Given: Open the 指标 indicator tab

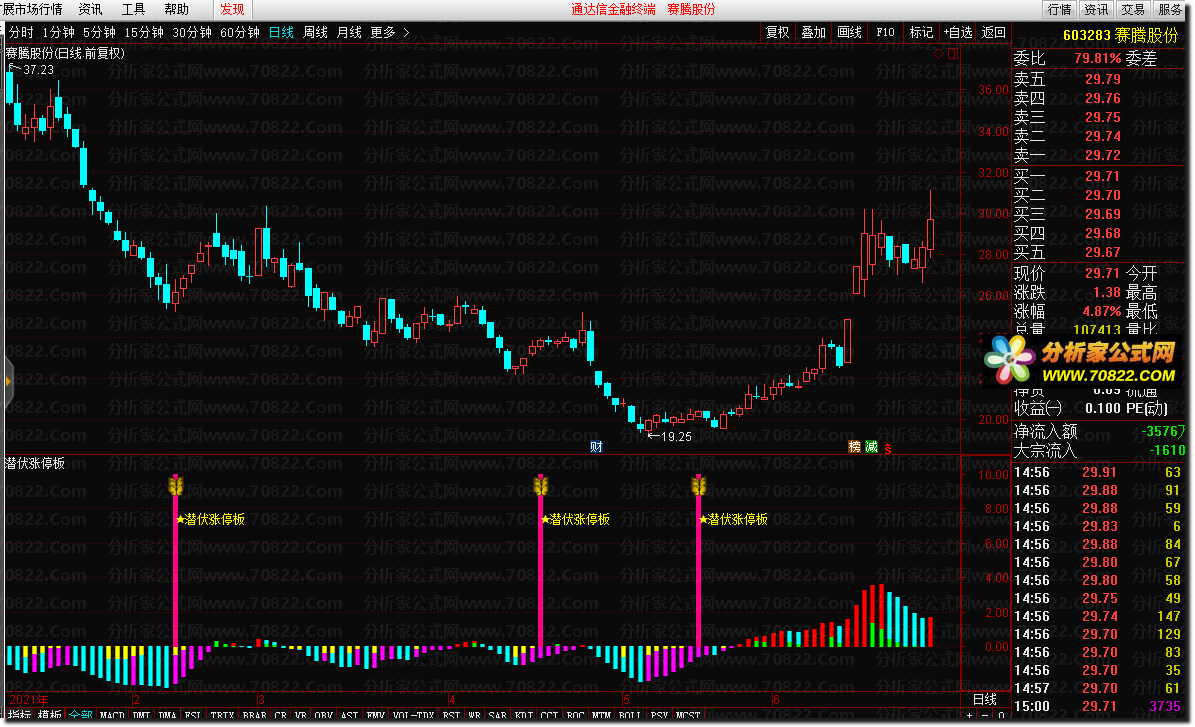Looking at the screenshot, I should click(x=20, y=715).
